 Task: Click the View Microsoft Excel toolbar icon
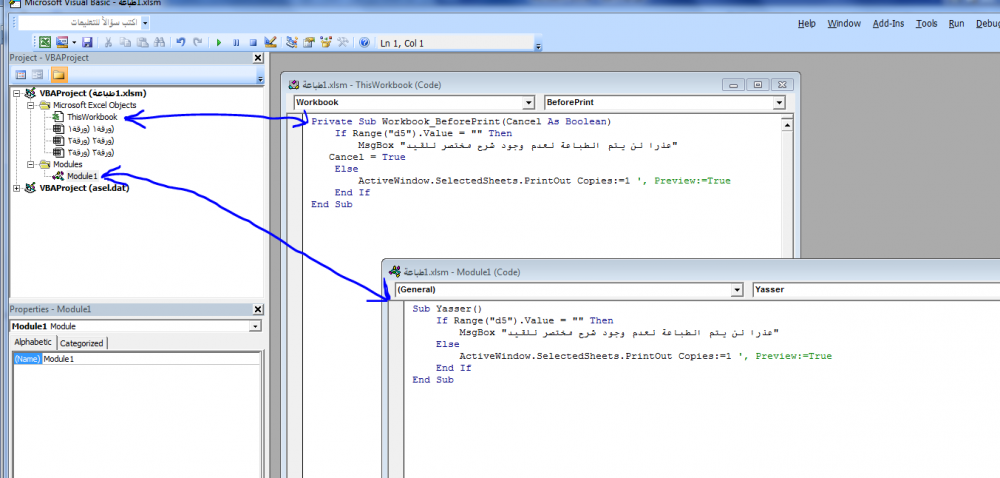pyautogui.click(x=45, y=43)
